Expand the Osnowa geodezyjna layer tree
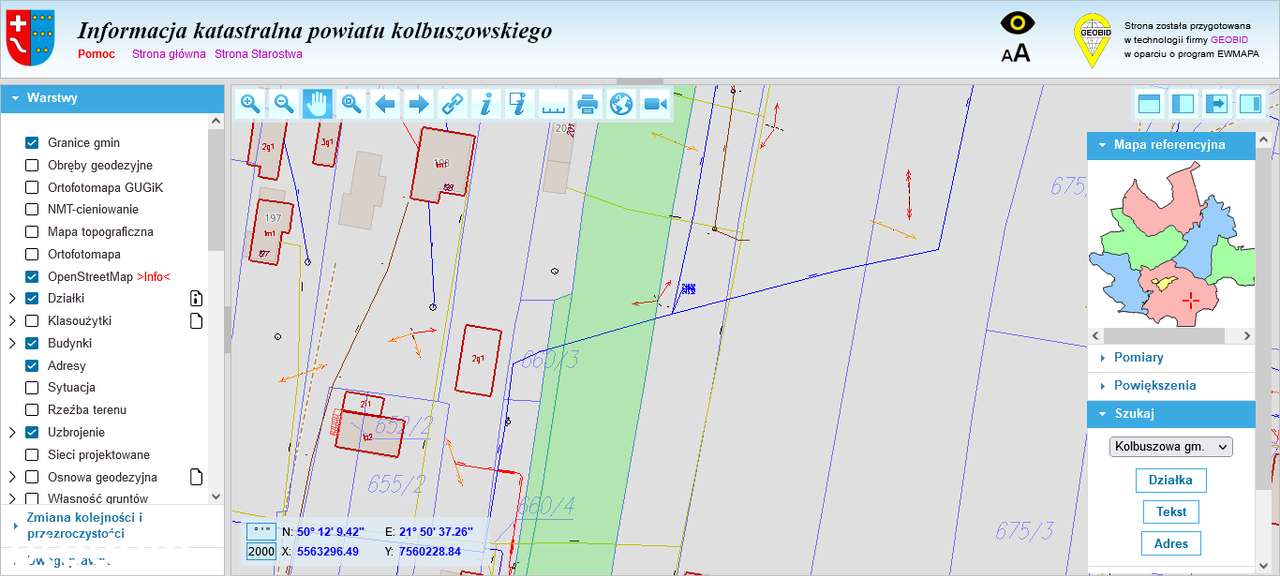This screenshot has width=1280, height=576. coord(12,477)
